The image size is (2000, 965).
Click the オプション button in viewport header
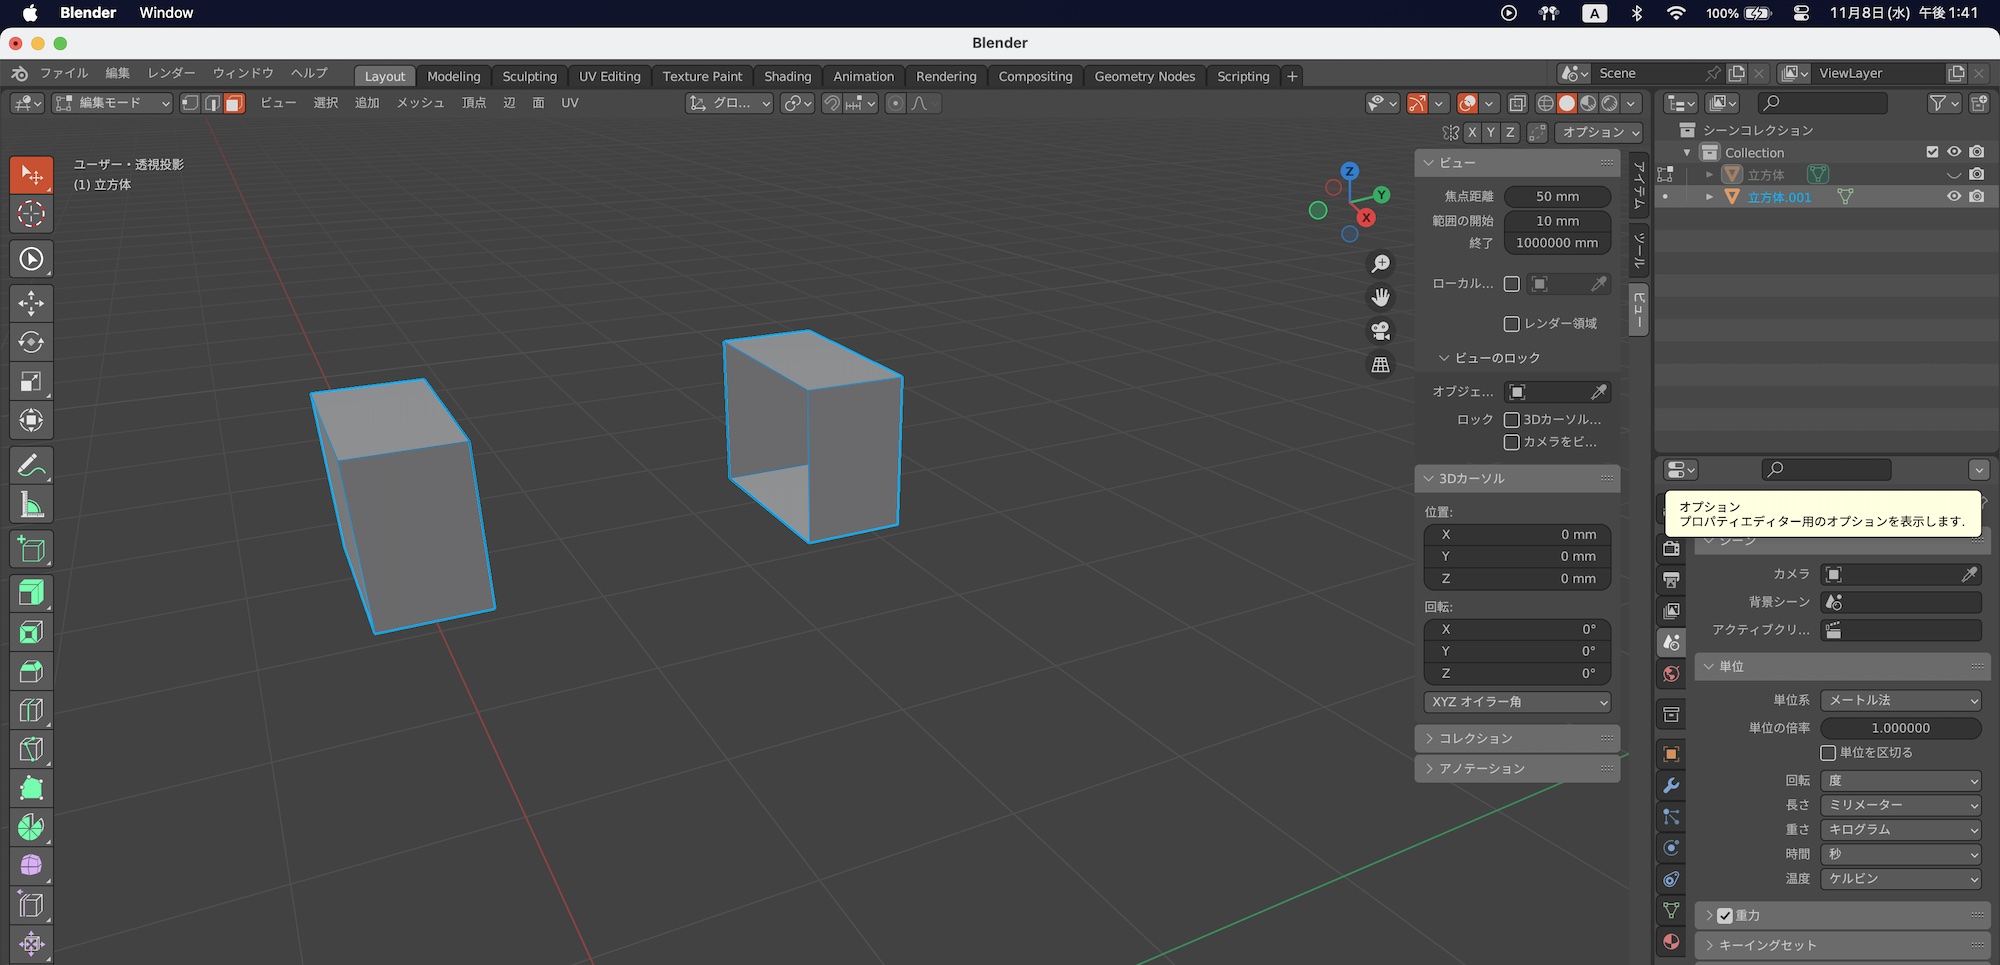click(x=1600, y=132)
